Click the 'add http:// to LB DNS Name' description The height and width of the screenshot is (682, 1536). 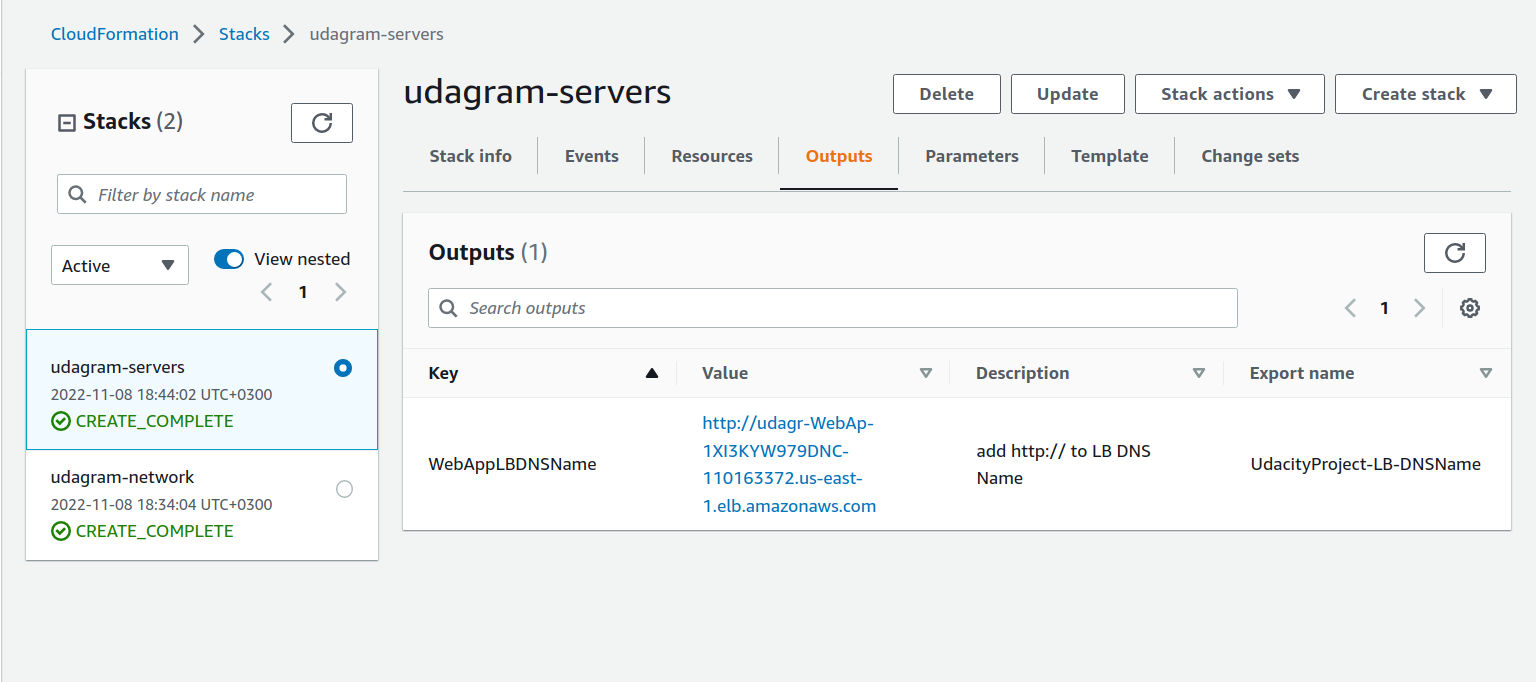pyautogui.click(x=1064, y=464)
